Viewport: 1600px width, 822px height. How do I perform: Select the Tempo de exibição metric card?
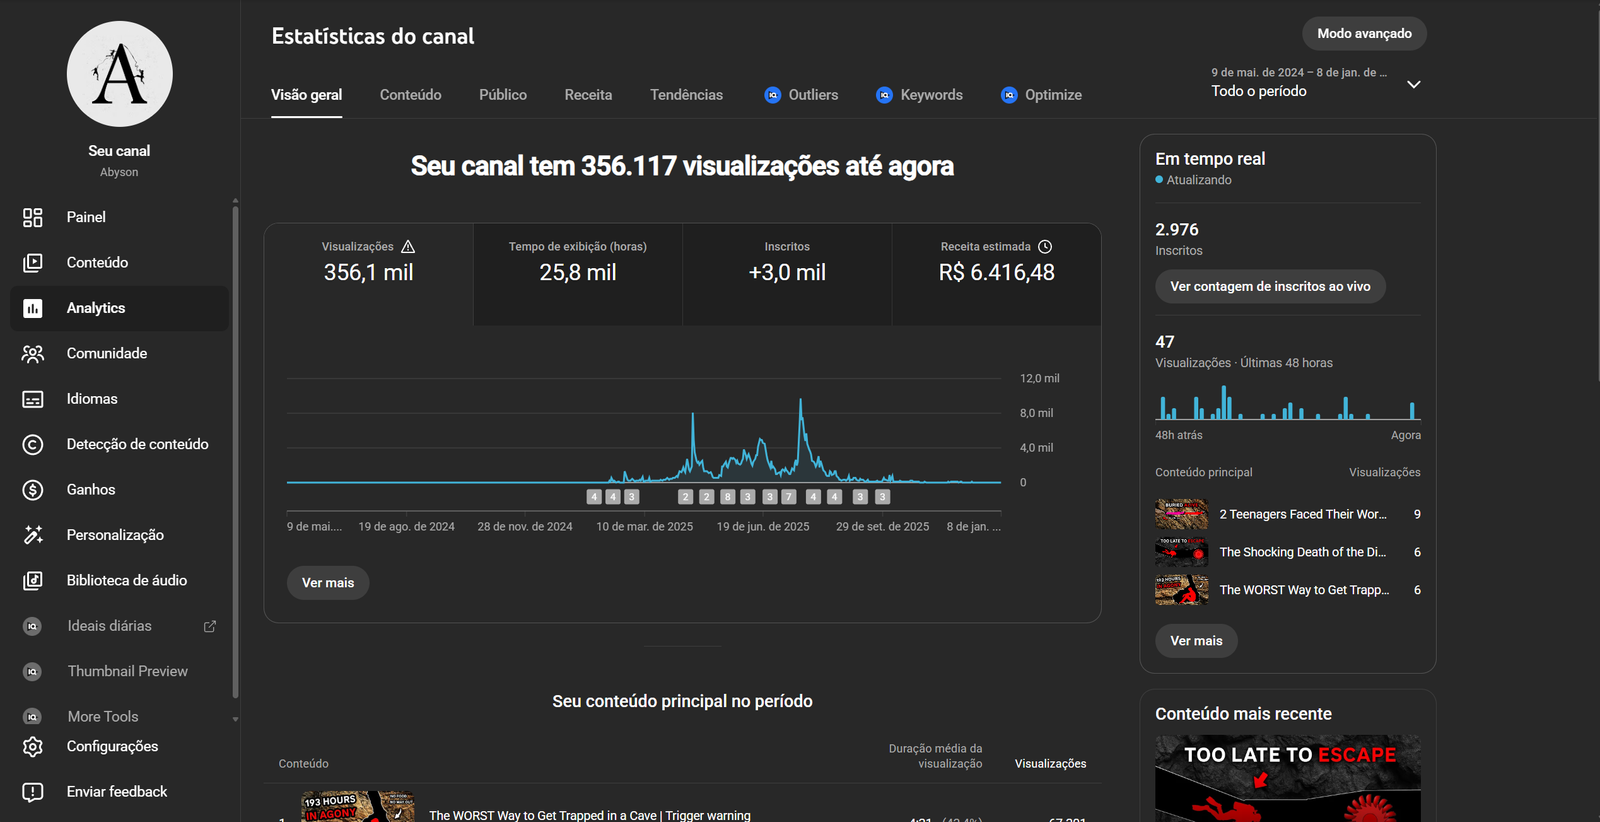click(x=578, y=274)
